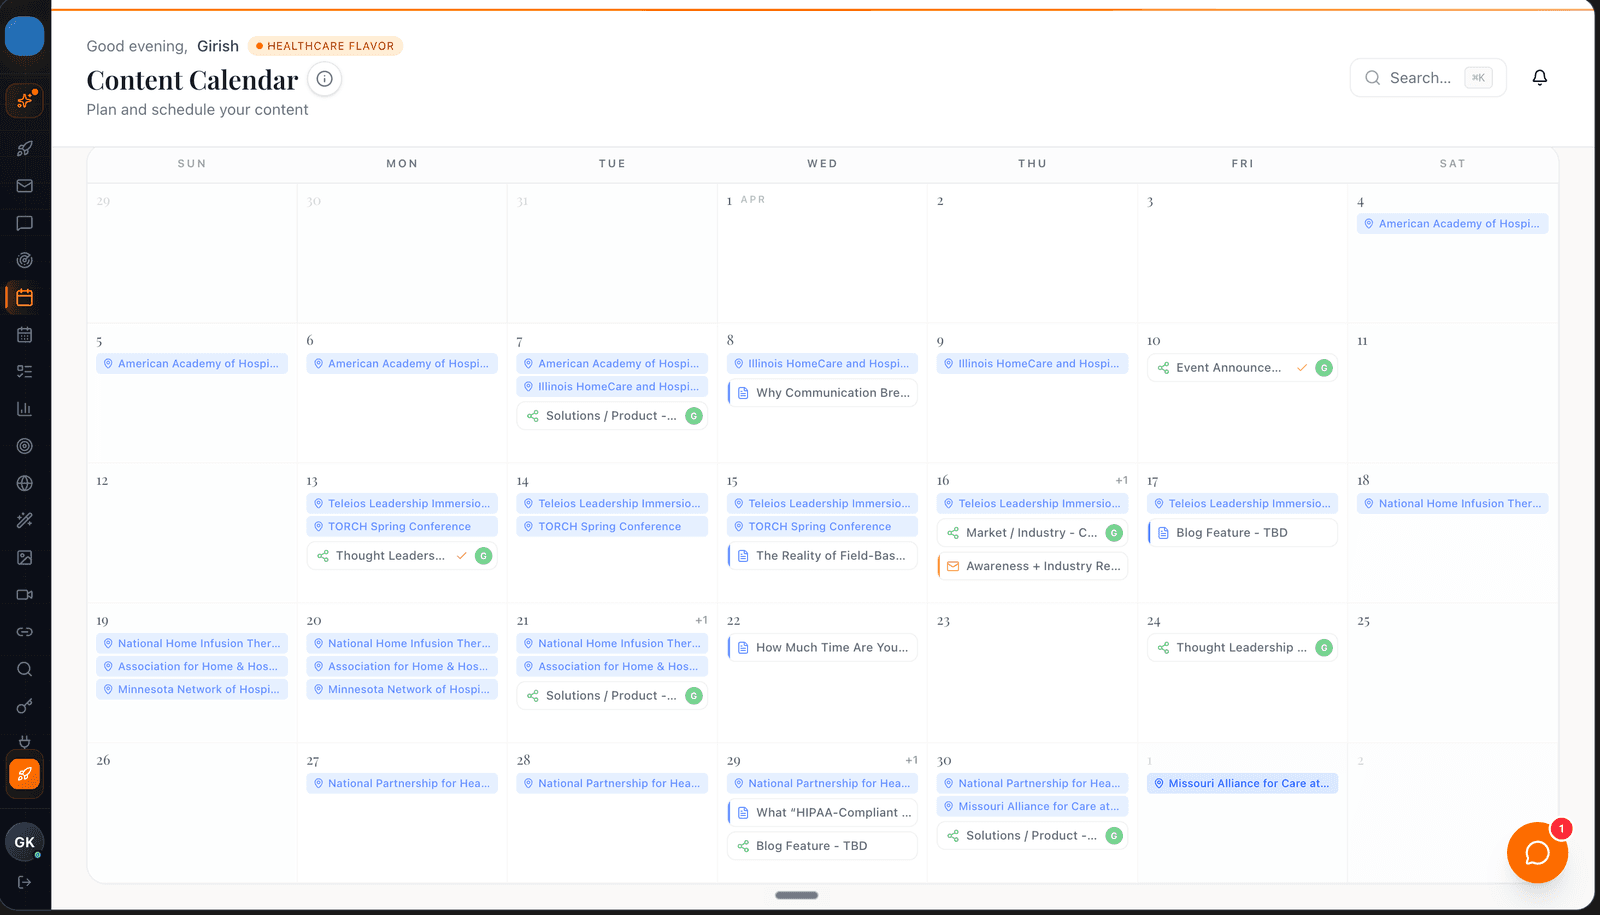Select the link chain sidebar icon
The width and height of the screenshot is (1600, 915).
pyautogui.click(x=25, y=632)
